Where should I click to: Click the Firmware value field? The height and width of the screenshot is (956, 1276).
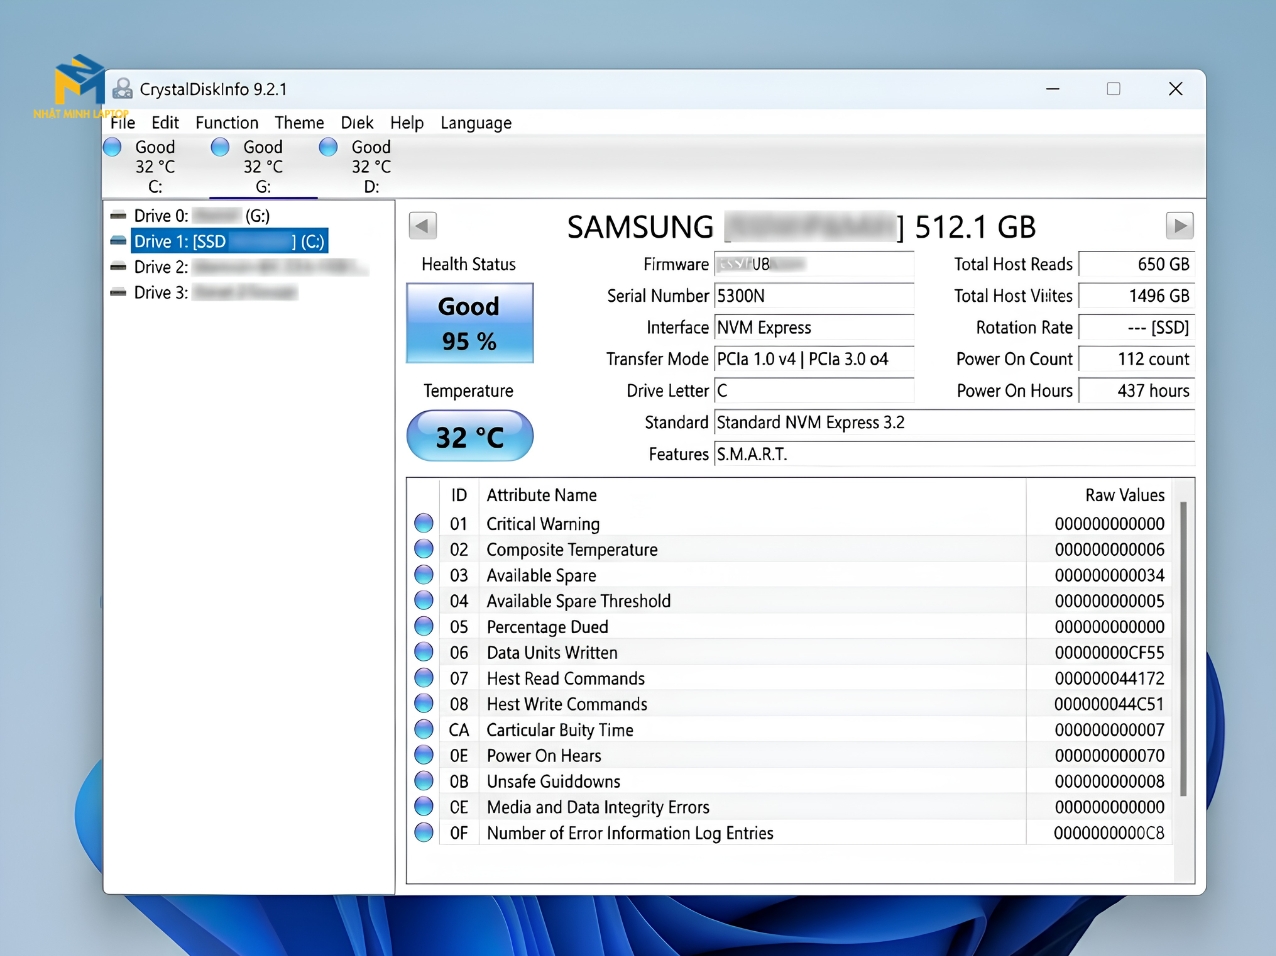[814, 264]
